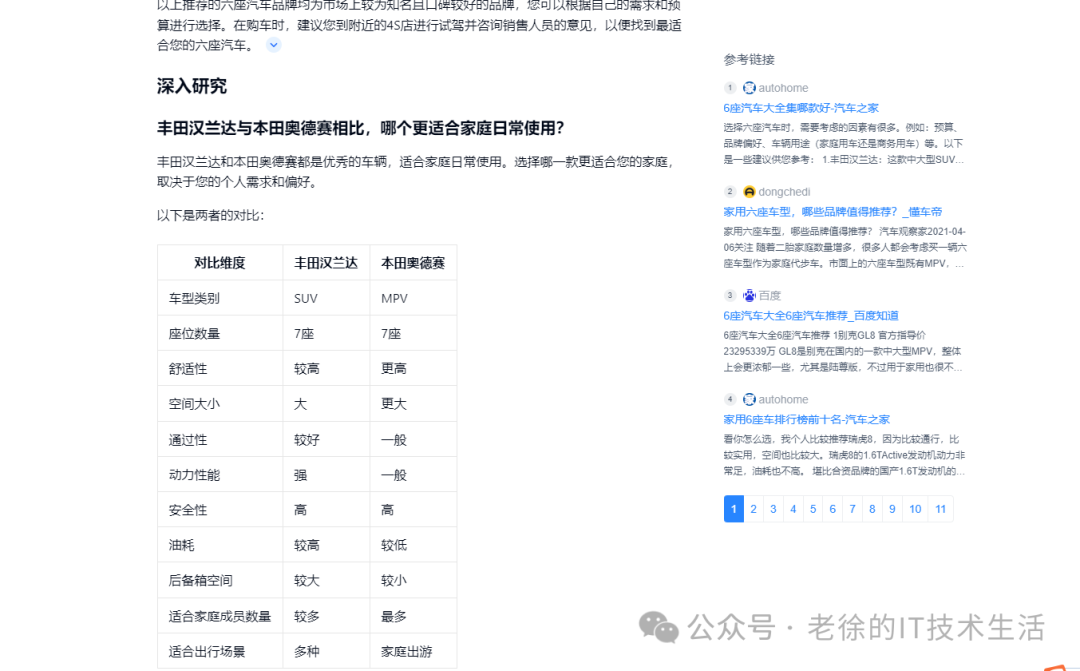
Task: Go to reference page 3
Action: pos(773,509)
